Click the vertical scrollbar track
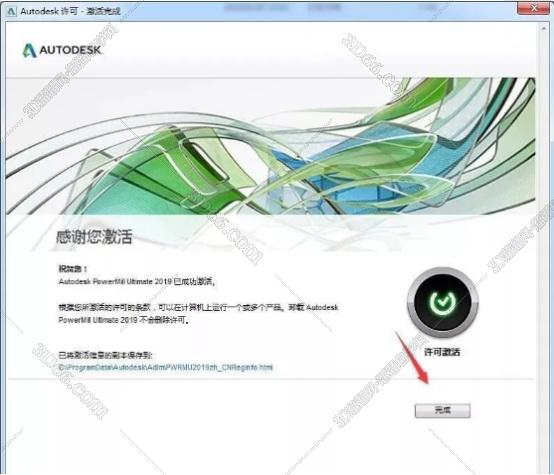 [544, 247]
